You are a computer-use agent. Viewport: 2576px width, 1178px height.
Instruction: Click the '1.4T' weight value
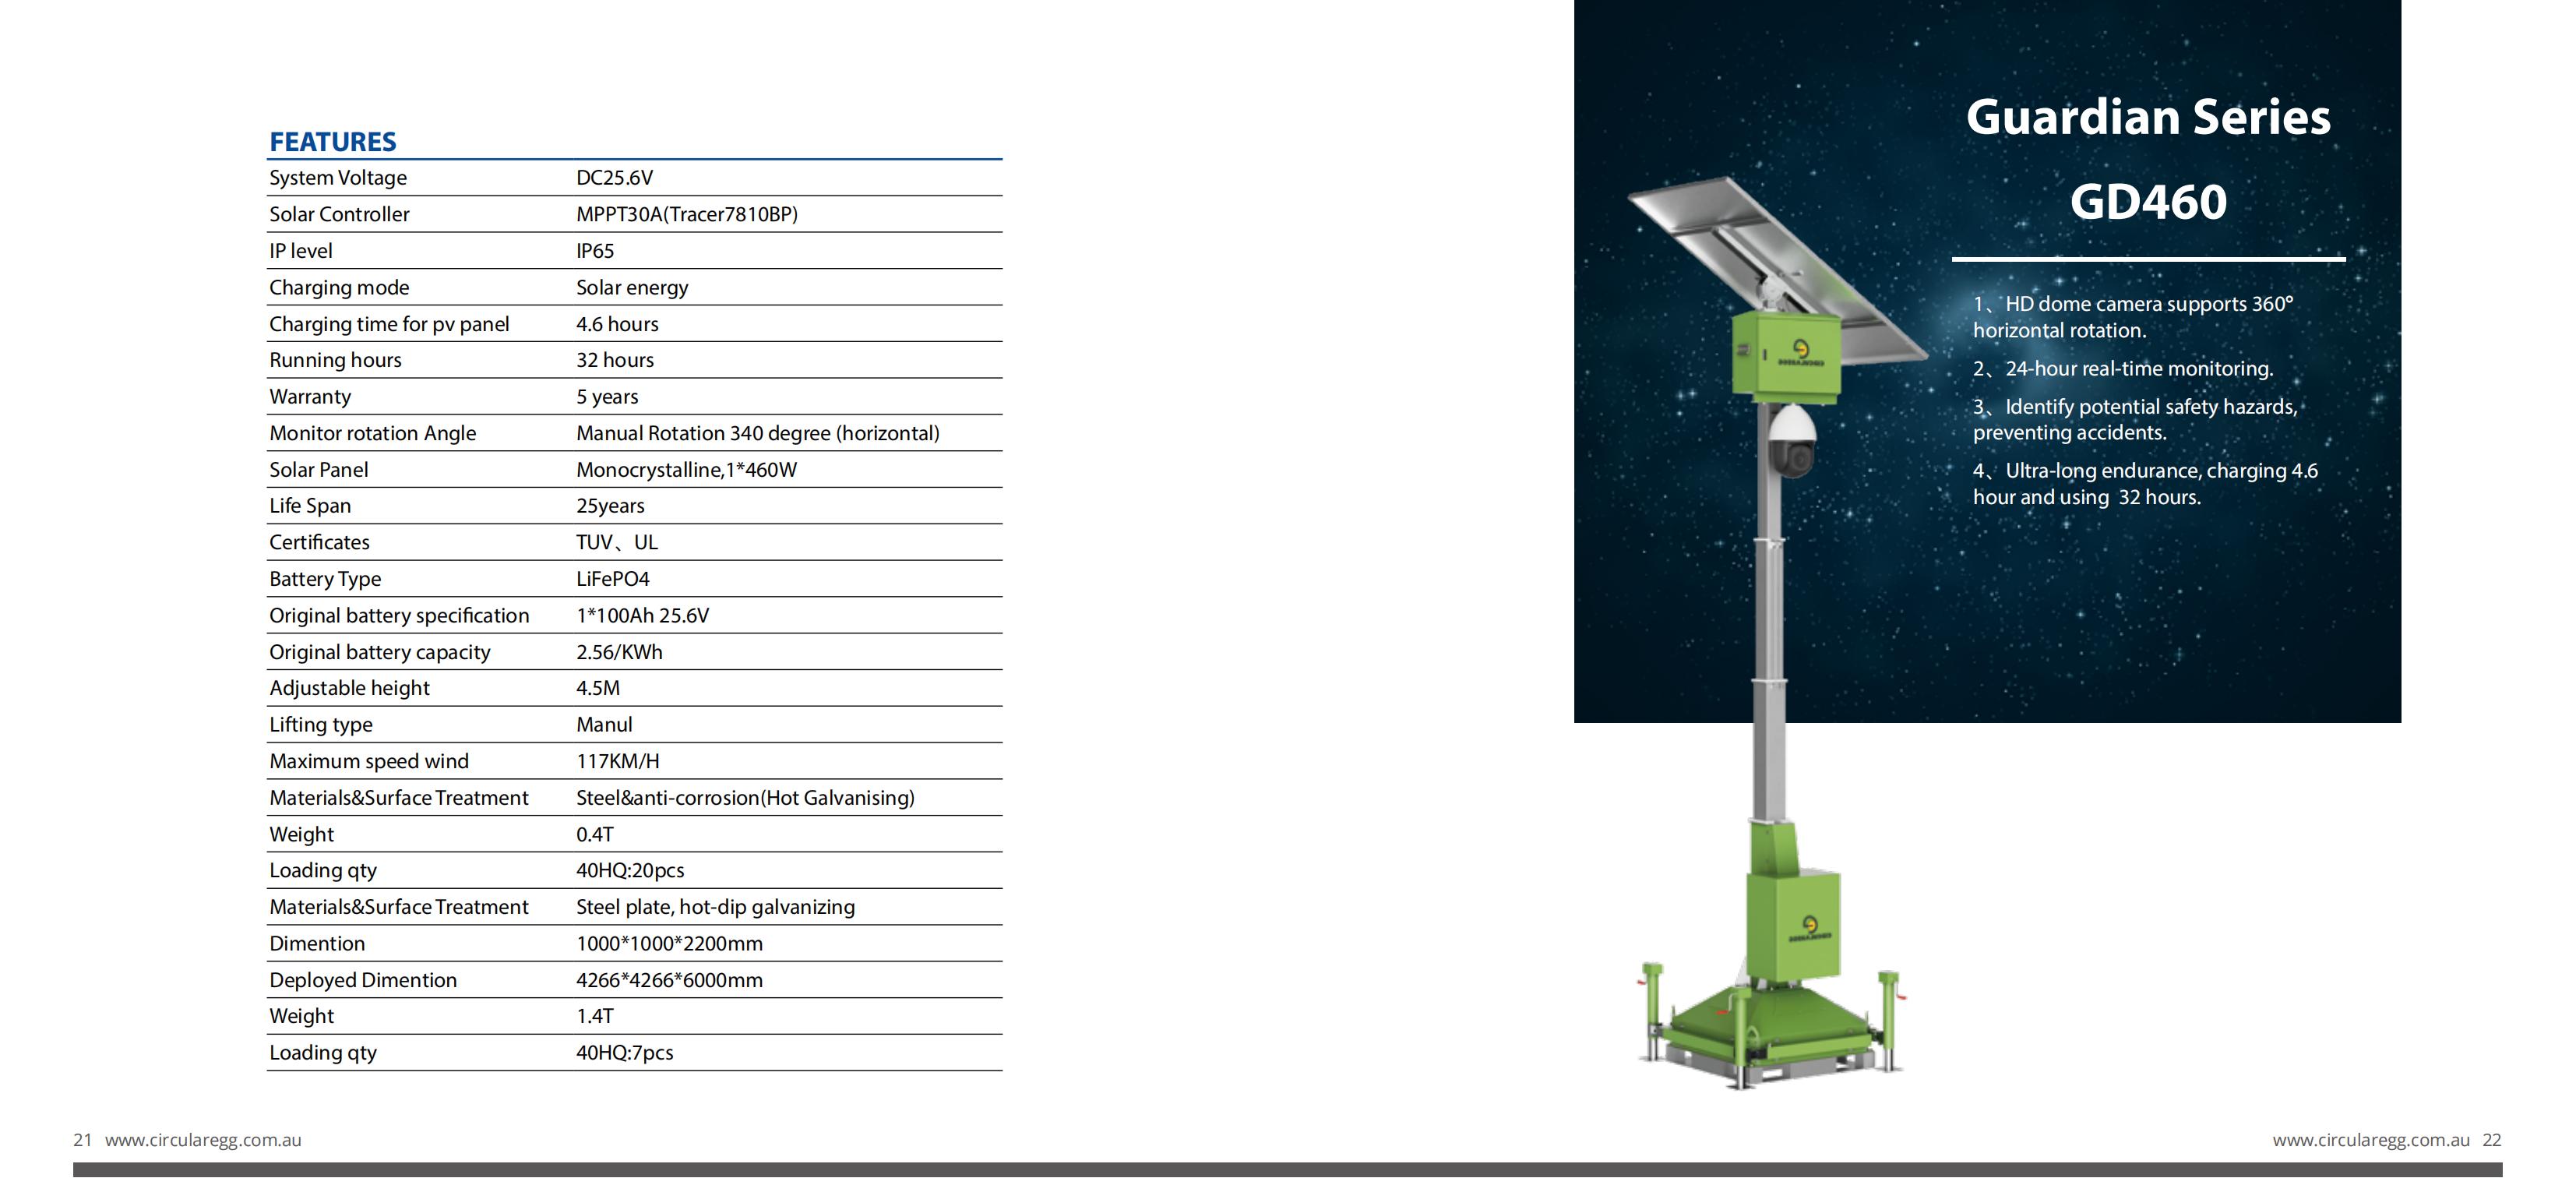(595, 1016)
